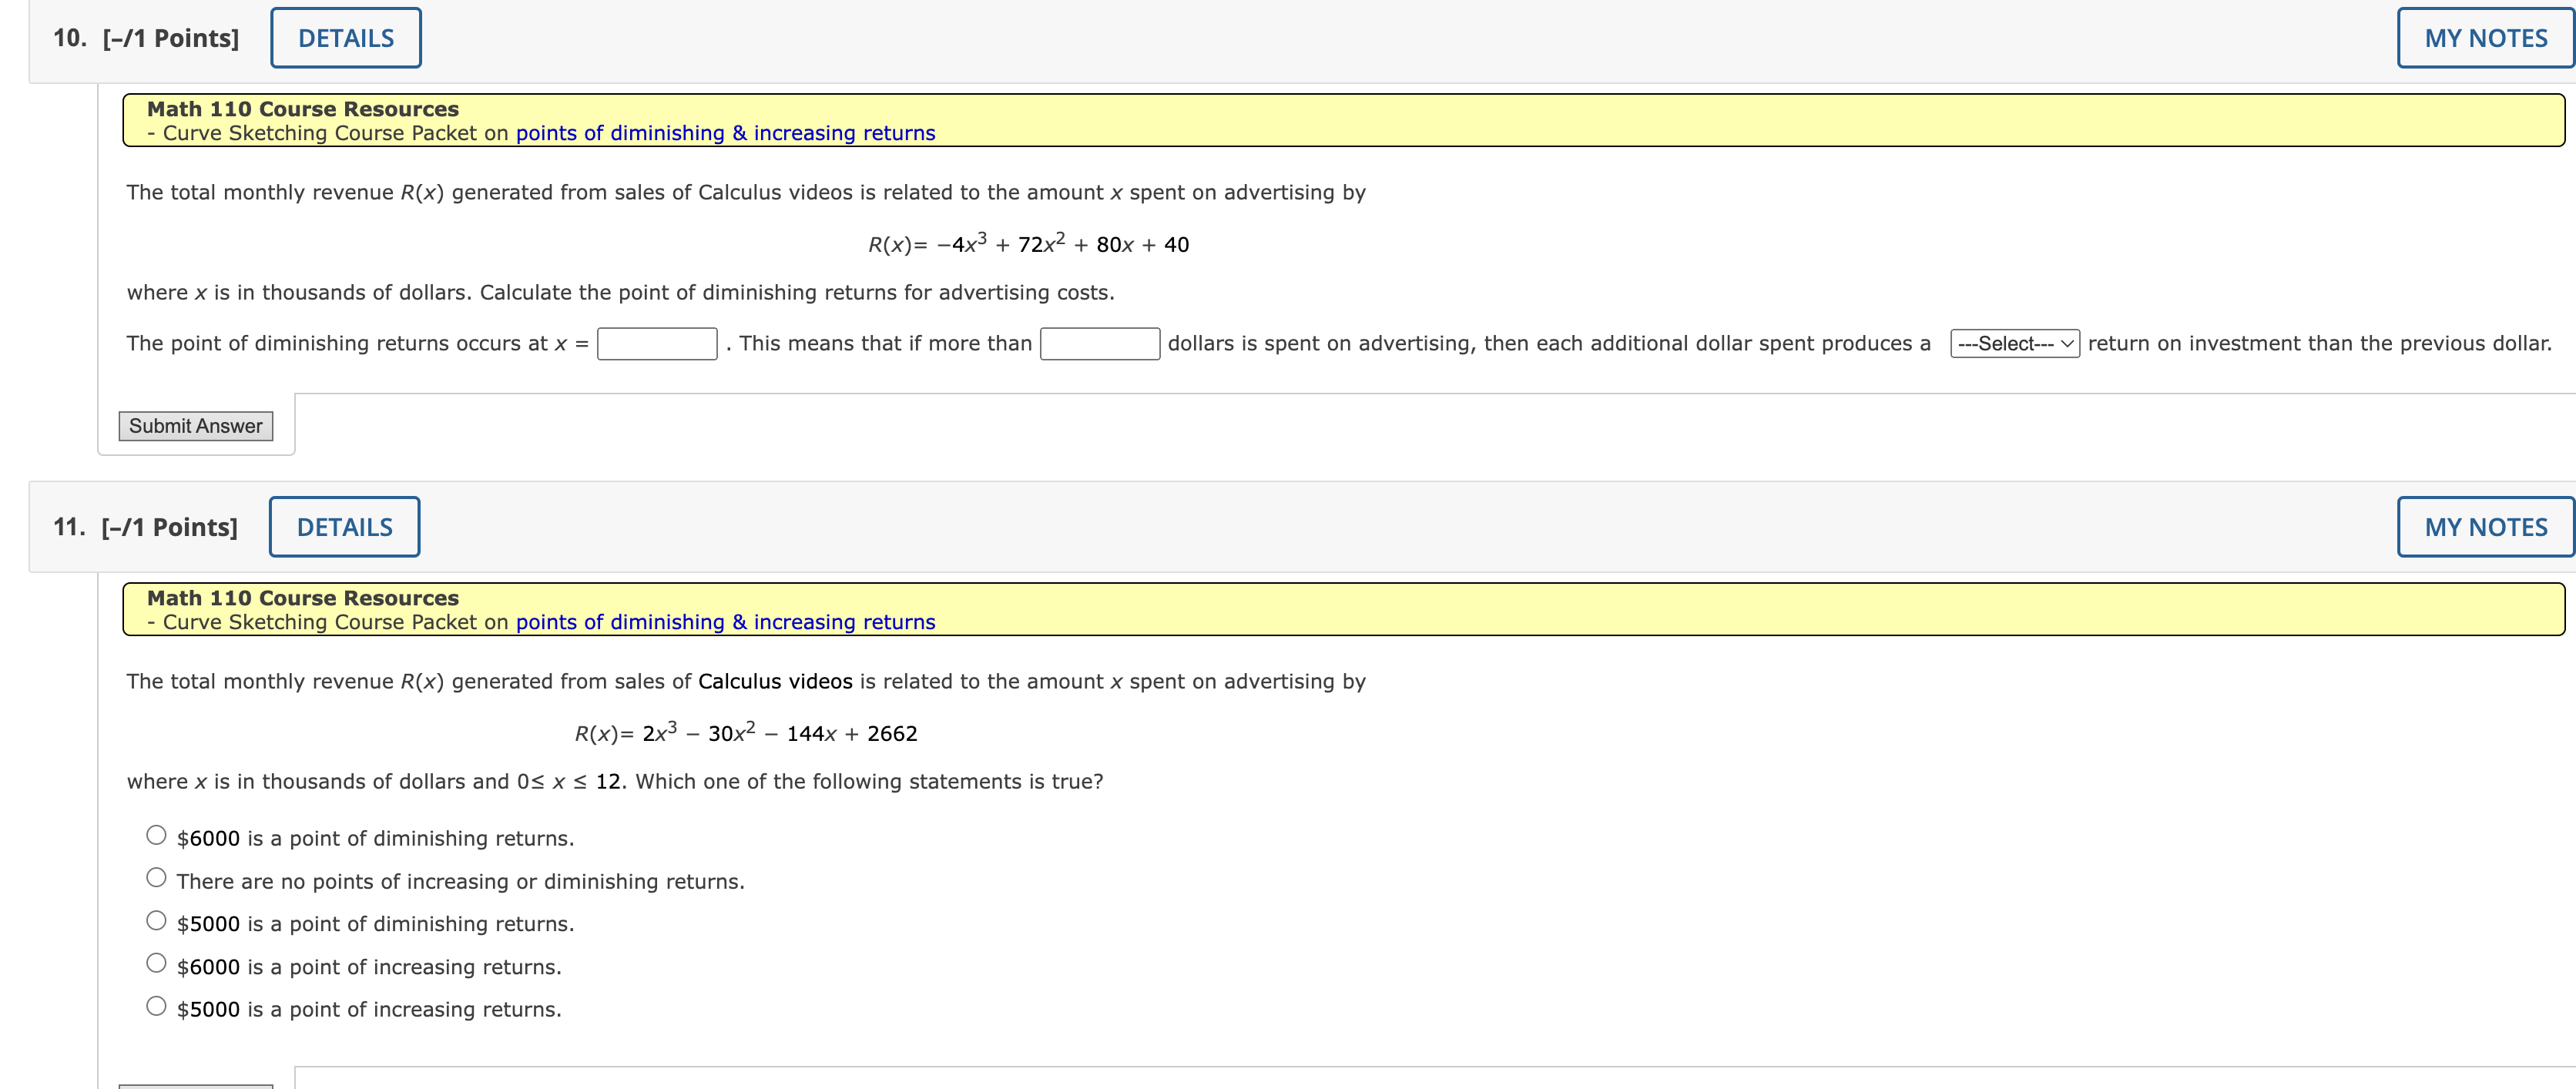
Task: Open DETAILS for question 10
Action: (345, 38)
